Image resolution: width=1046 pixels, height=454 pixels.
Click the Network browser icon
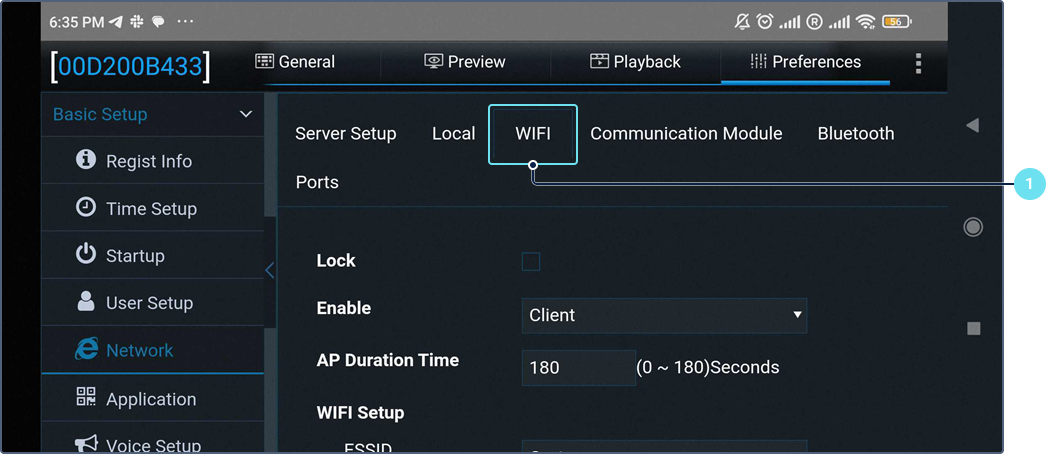86,350
